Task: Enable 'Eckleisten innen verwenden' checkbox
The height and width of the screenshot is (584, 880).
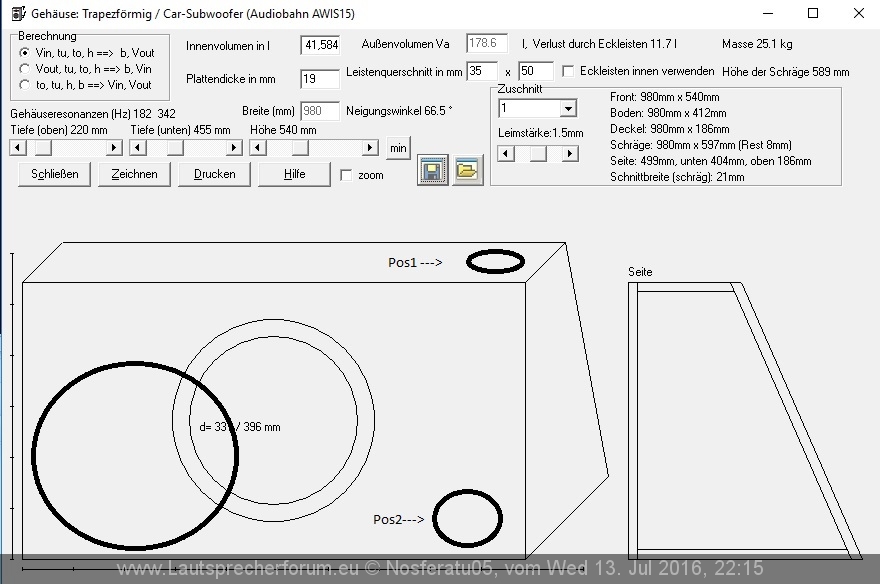Action: (x=569, y=72)
